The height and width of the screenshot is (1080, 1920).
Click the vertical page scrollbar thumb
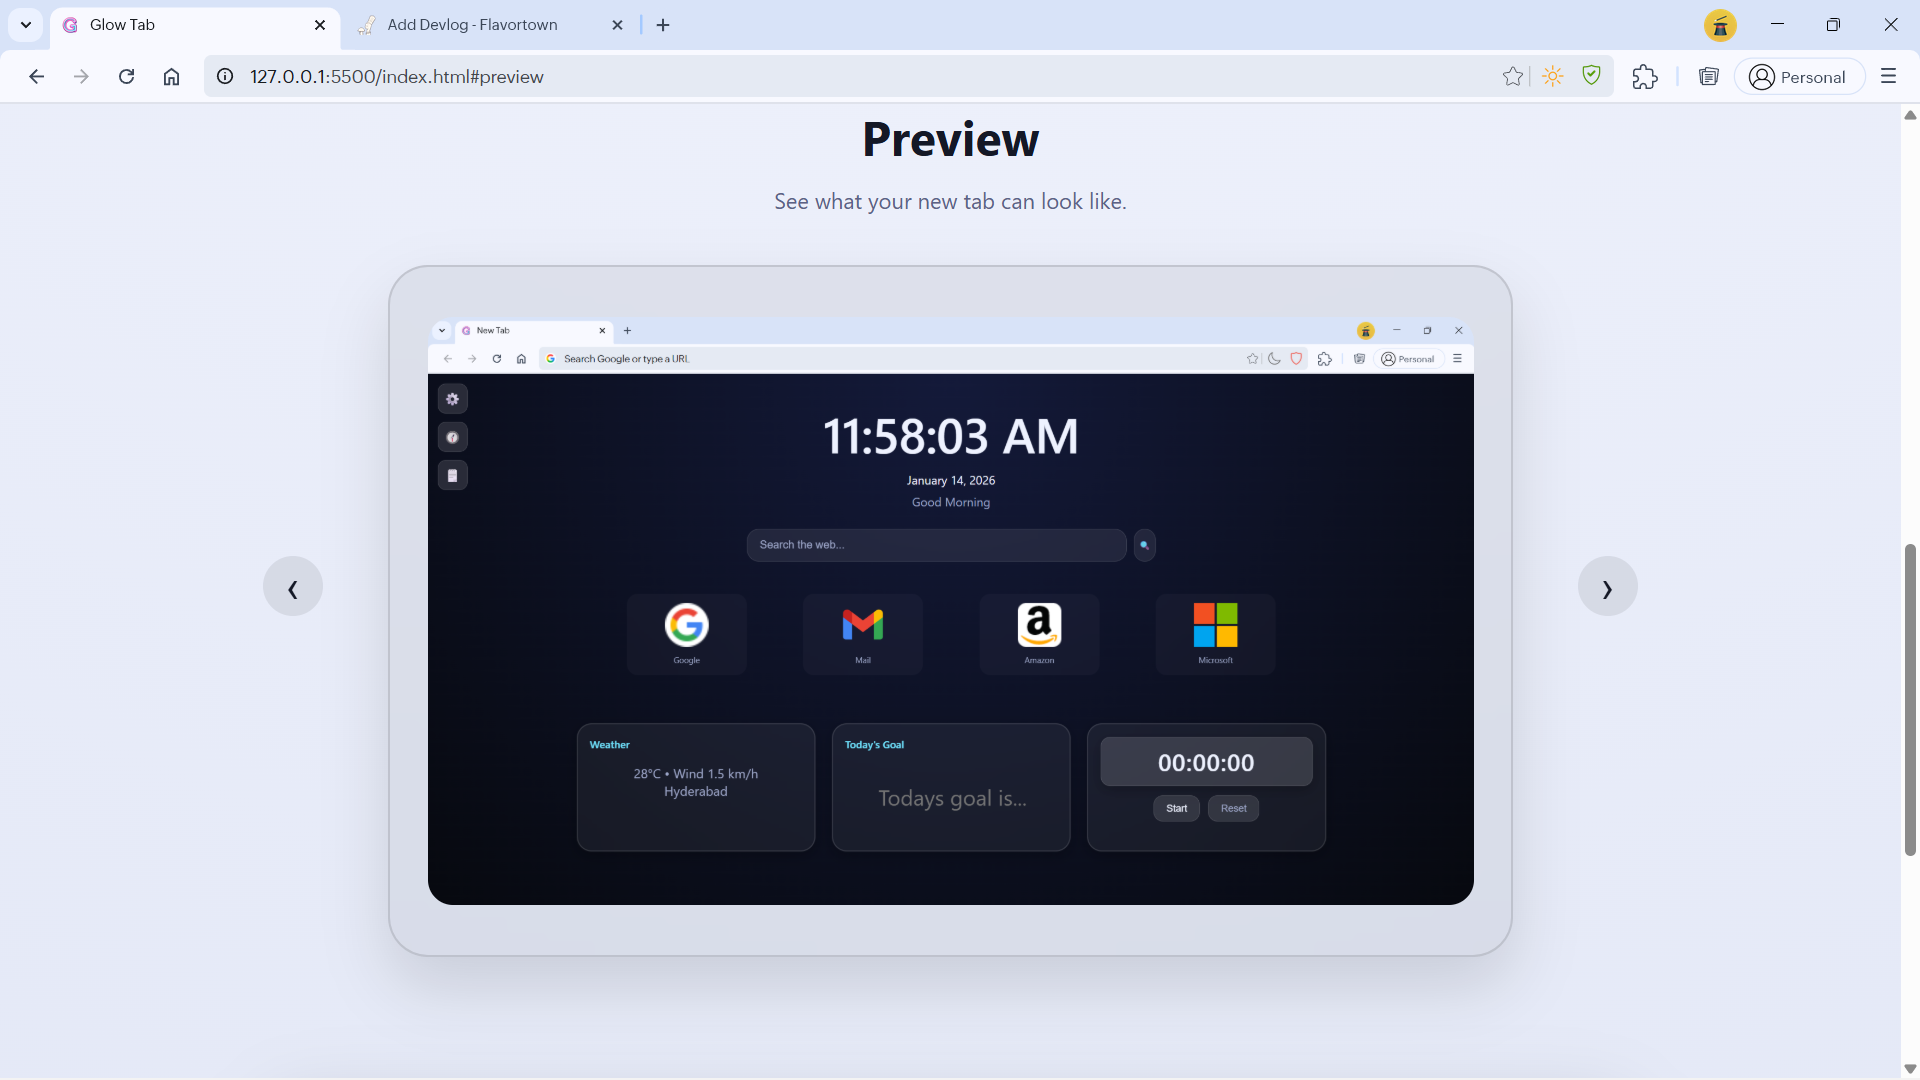[x=1910, y=700]
